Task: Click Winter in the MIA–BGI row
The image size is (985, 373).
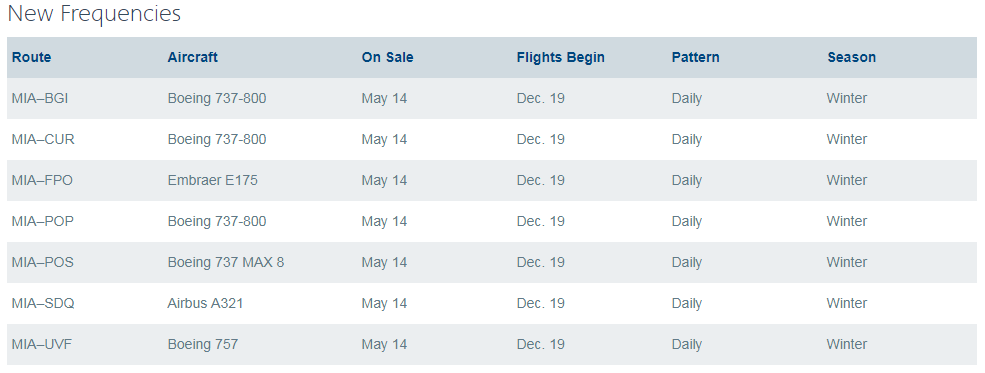Action: click(847, 99)
